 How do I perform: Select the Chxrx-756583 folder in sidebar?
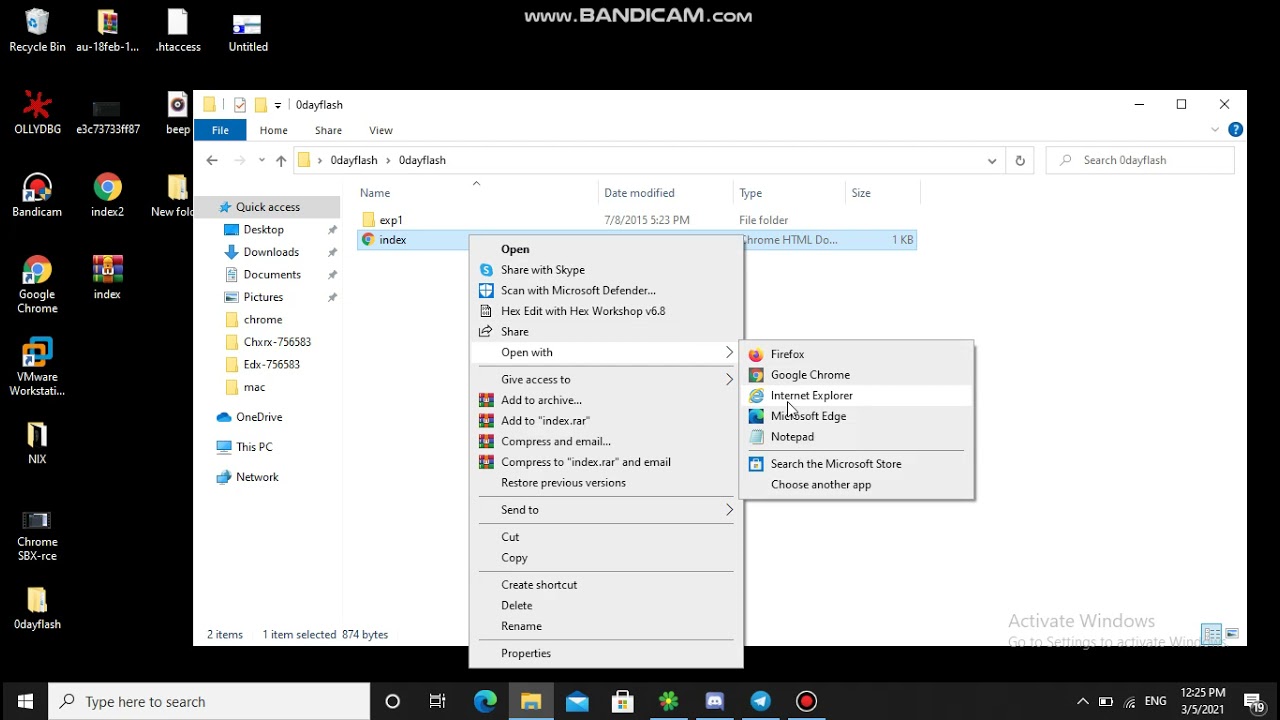(x=277, y=342)
